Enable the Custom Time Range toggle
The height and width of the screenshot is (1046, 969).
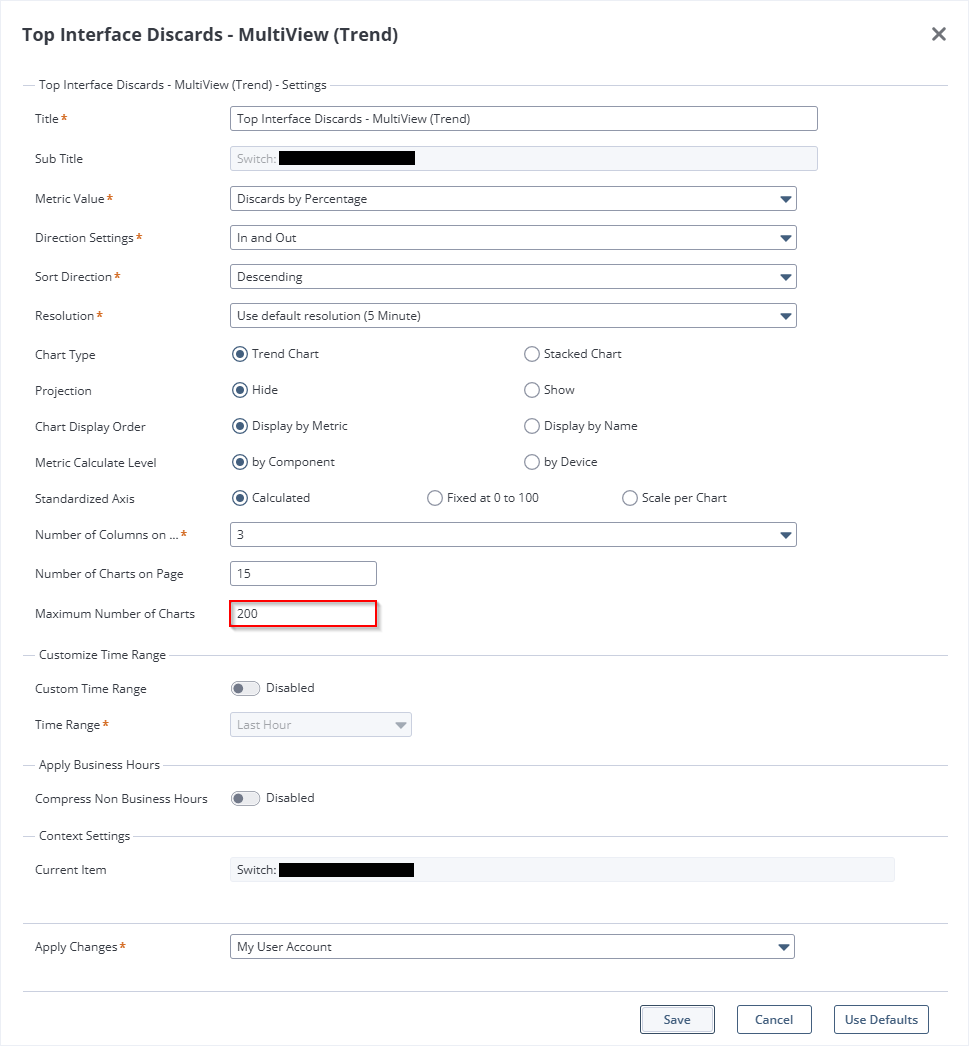tap(245, 688)
